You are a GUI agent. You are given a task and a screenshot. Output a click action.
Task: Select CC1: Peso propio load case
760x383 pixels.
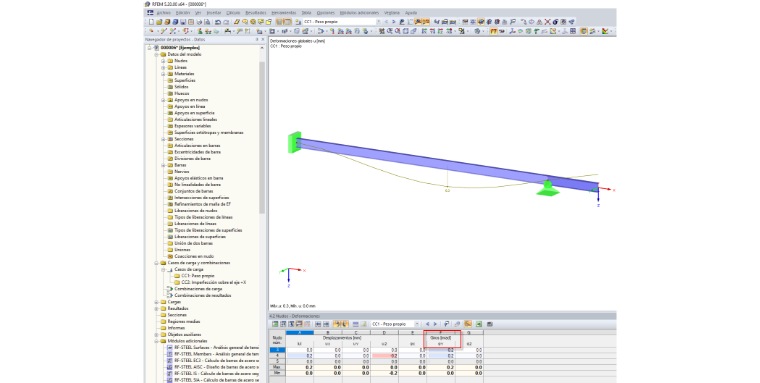point(197,276)
